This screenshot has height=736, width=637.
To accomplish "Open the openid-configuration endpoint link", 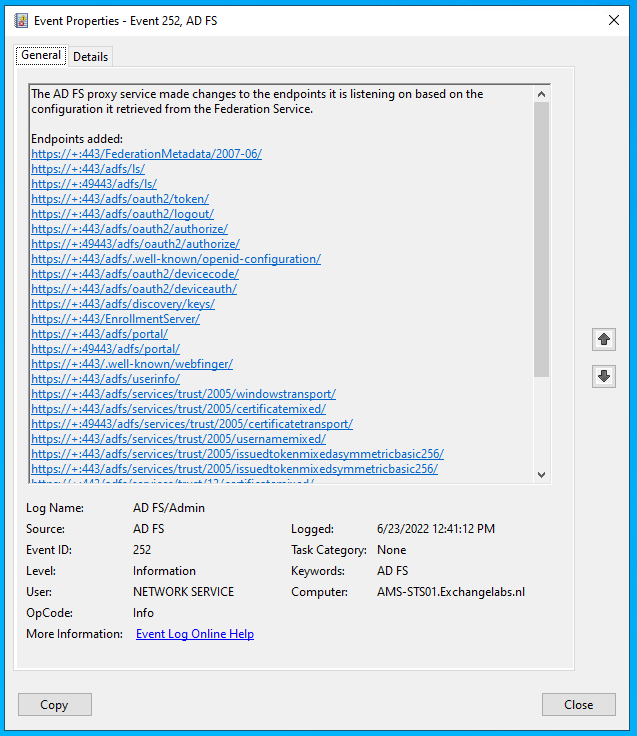I will coord(175,259).
